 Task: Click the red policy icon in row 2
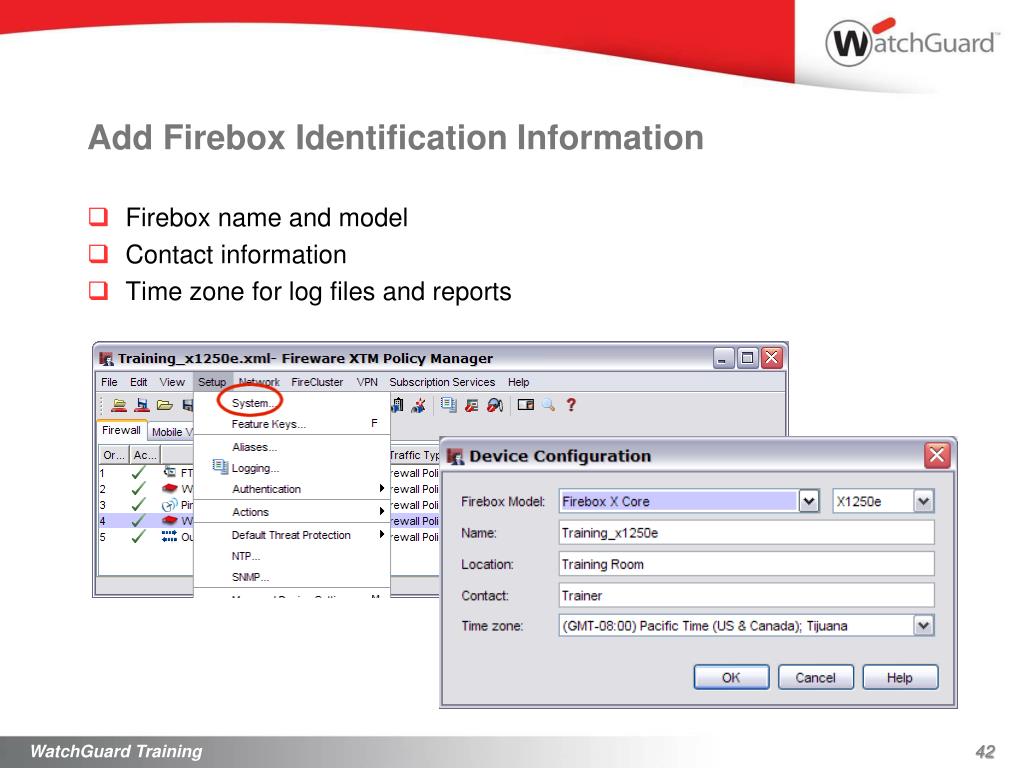point(170,488)
